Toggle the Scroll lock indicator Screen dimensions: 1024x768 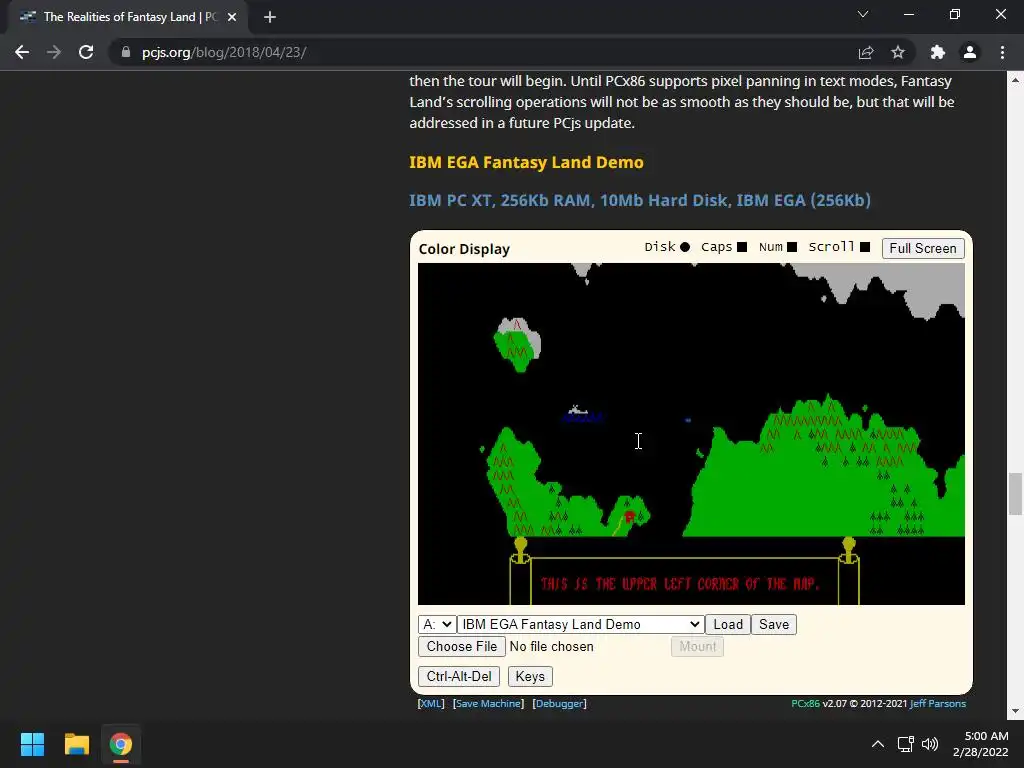point(865,247)
